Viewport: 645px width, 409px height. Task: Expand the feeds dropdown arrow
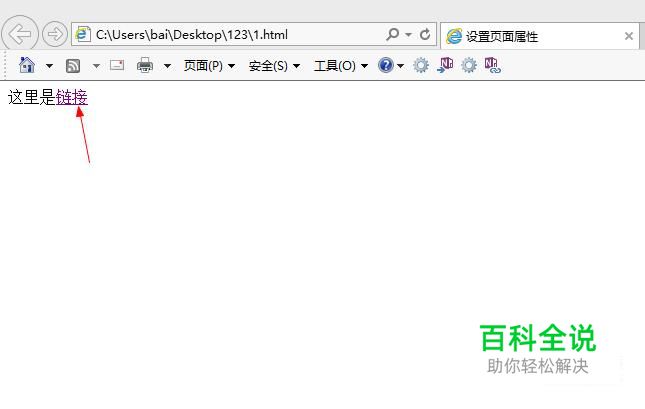[x=96, y=66]
